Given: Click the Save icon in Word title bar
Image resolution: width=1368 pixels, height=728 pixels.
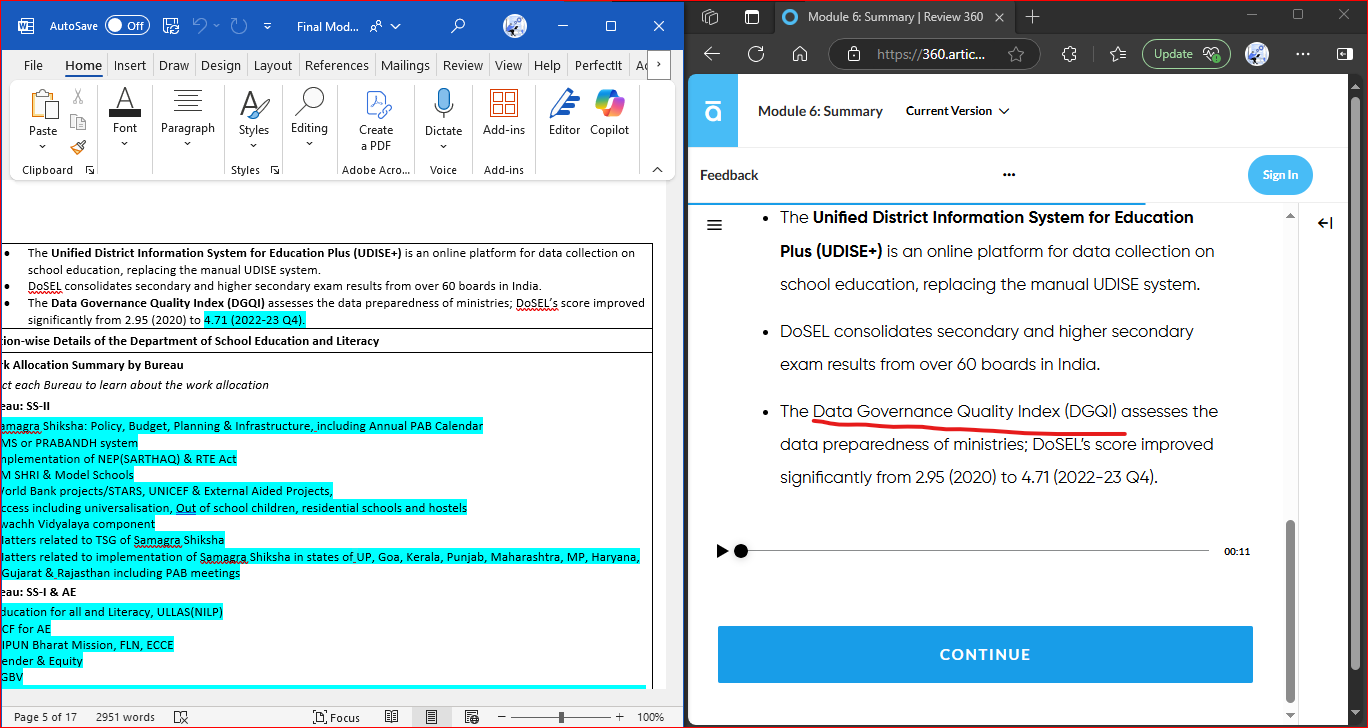Looking at the screenshot, I should [x=171, y=26].
